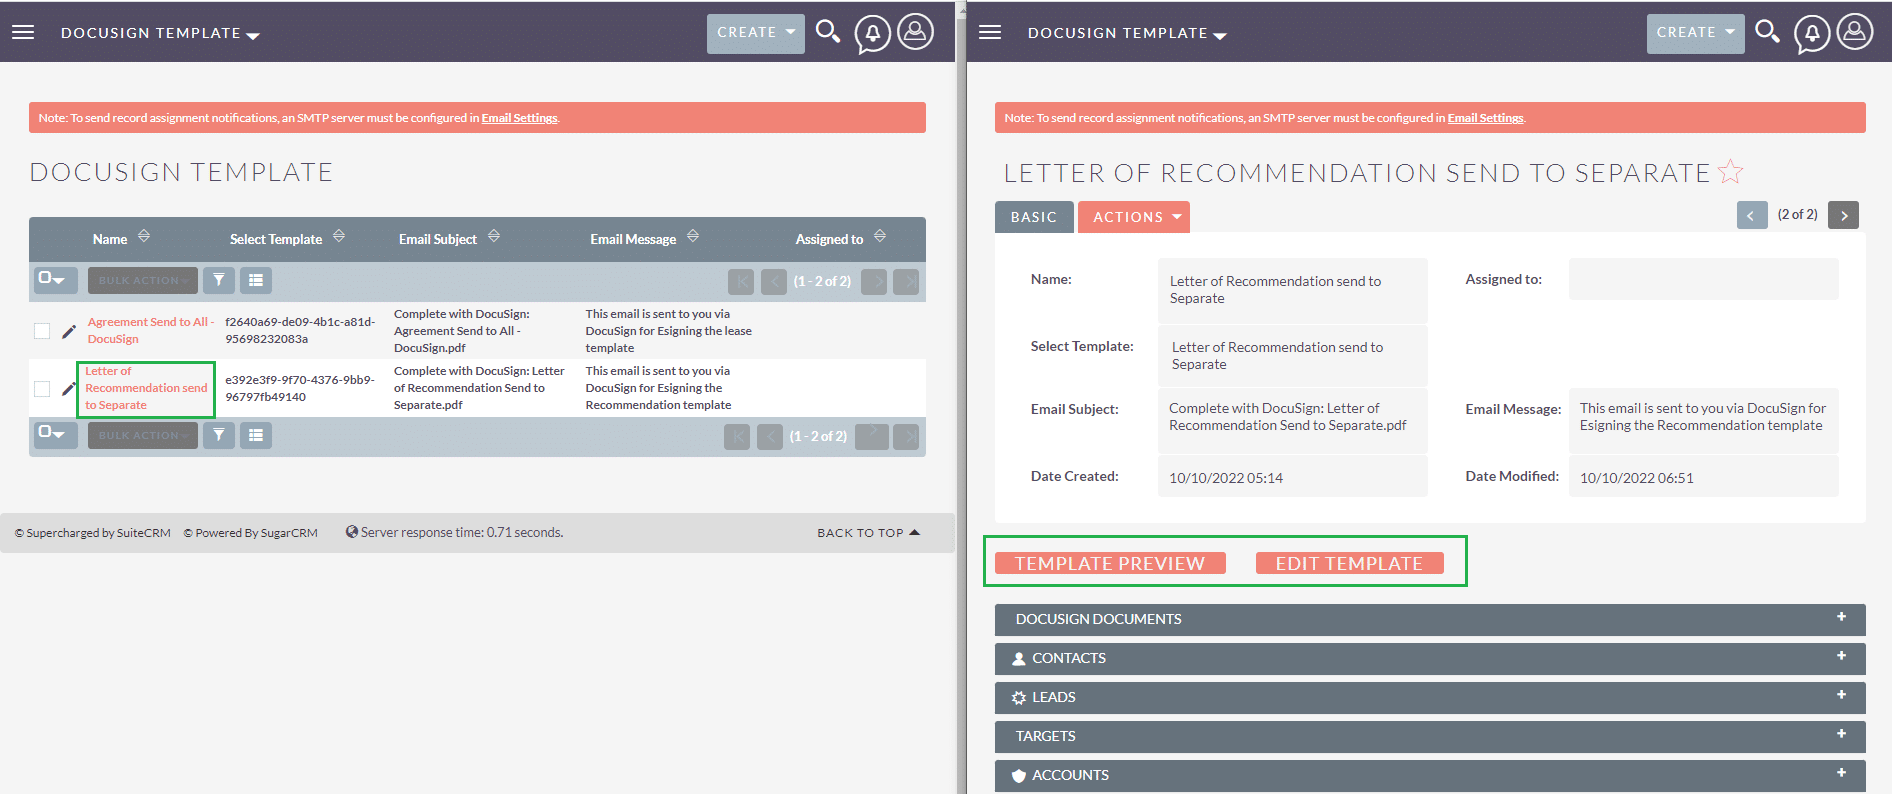Open hamburger menu in left list window
The image size is (1892, 794).
click(x=23, y=32)
